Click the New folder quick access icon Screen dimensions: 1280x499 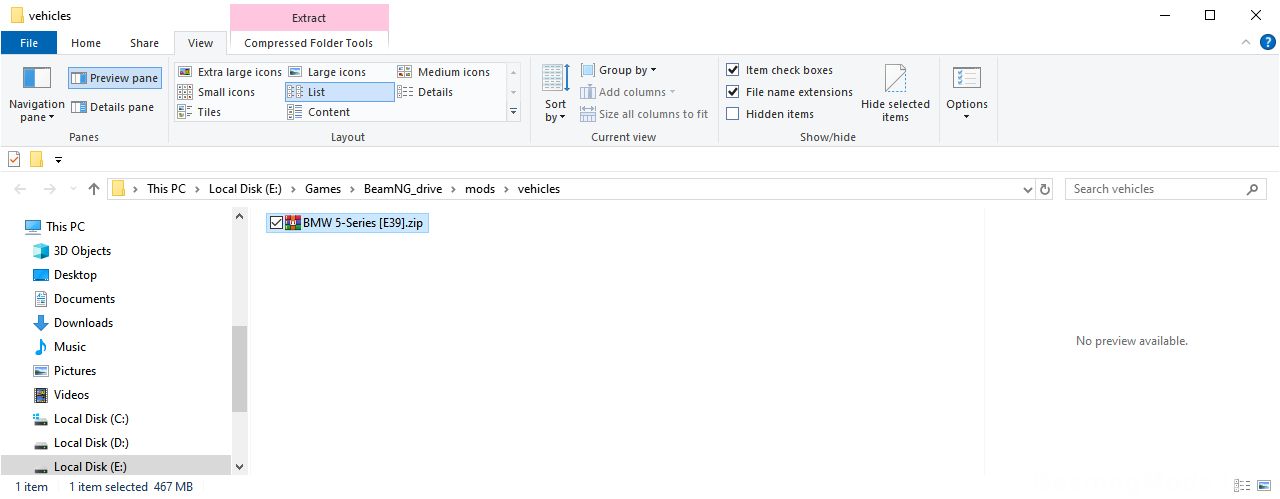tap(36, 159)
